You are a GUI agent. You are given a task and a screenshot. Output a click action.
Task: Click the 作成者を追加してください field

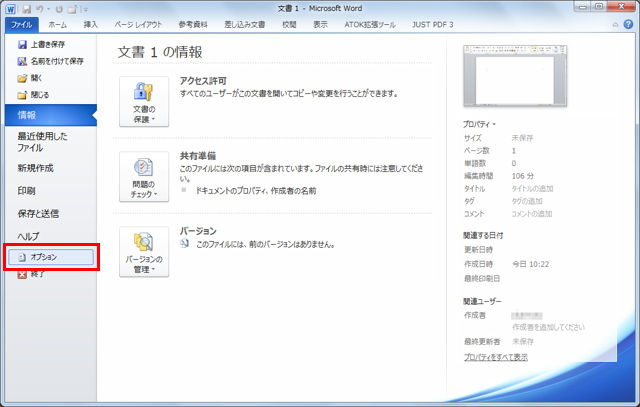tap(549, 327)
